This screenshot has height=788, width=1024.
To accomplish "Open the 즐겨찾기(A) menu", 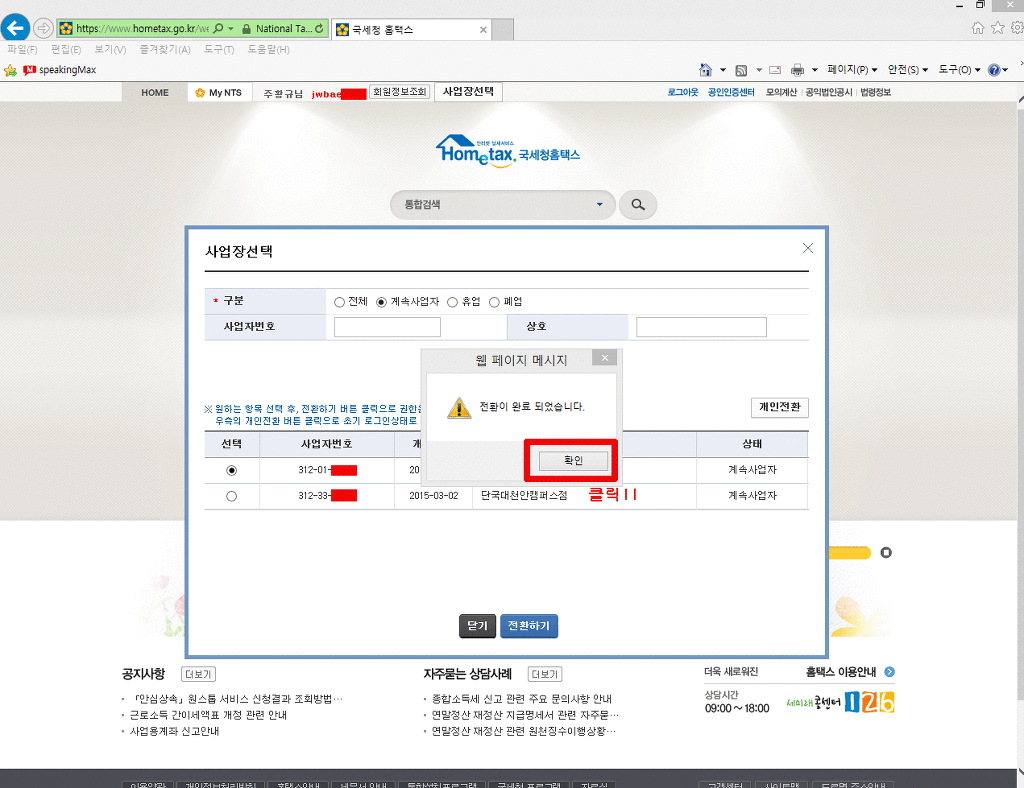I will pos(165,50).
